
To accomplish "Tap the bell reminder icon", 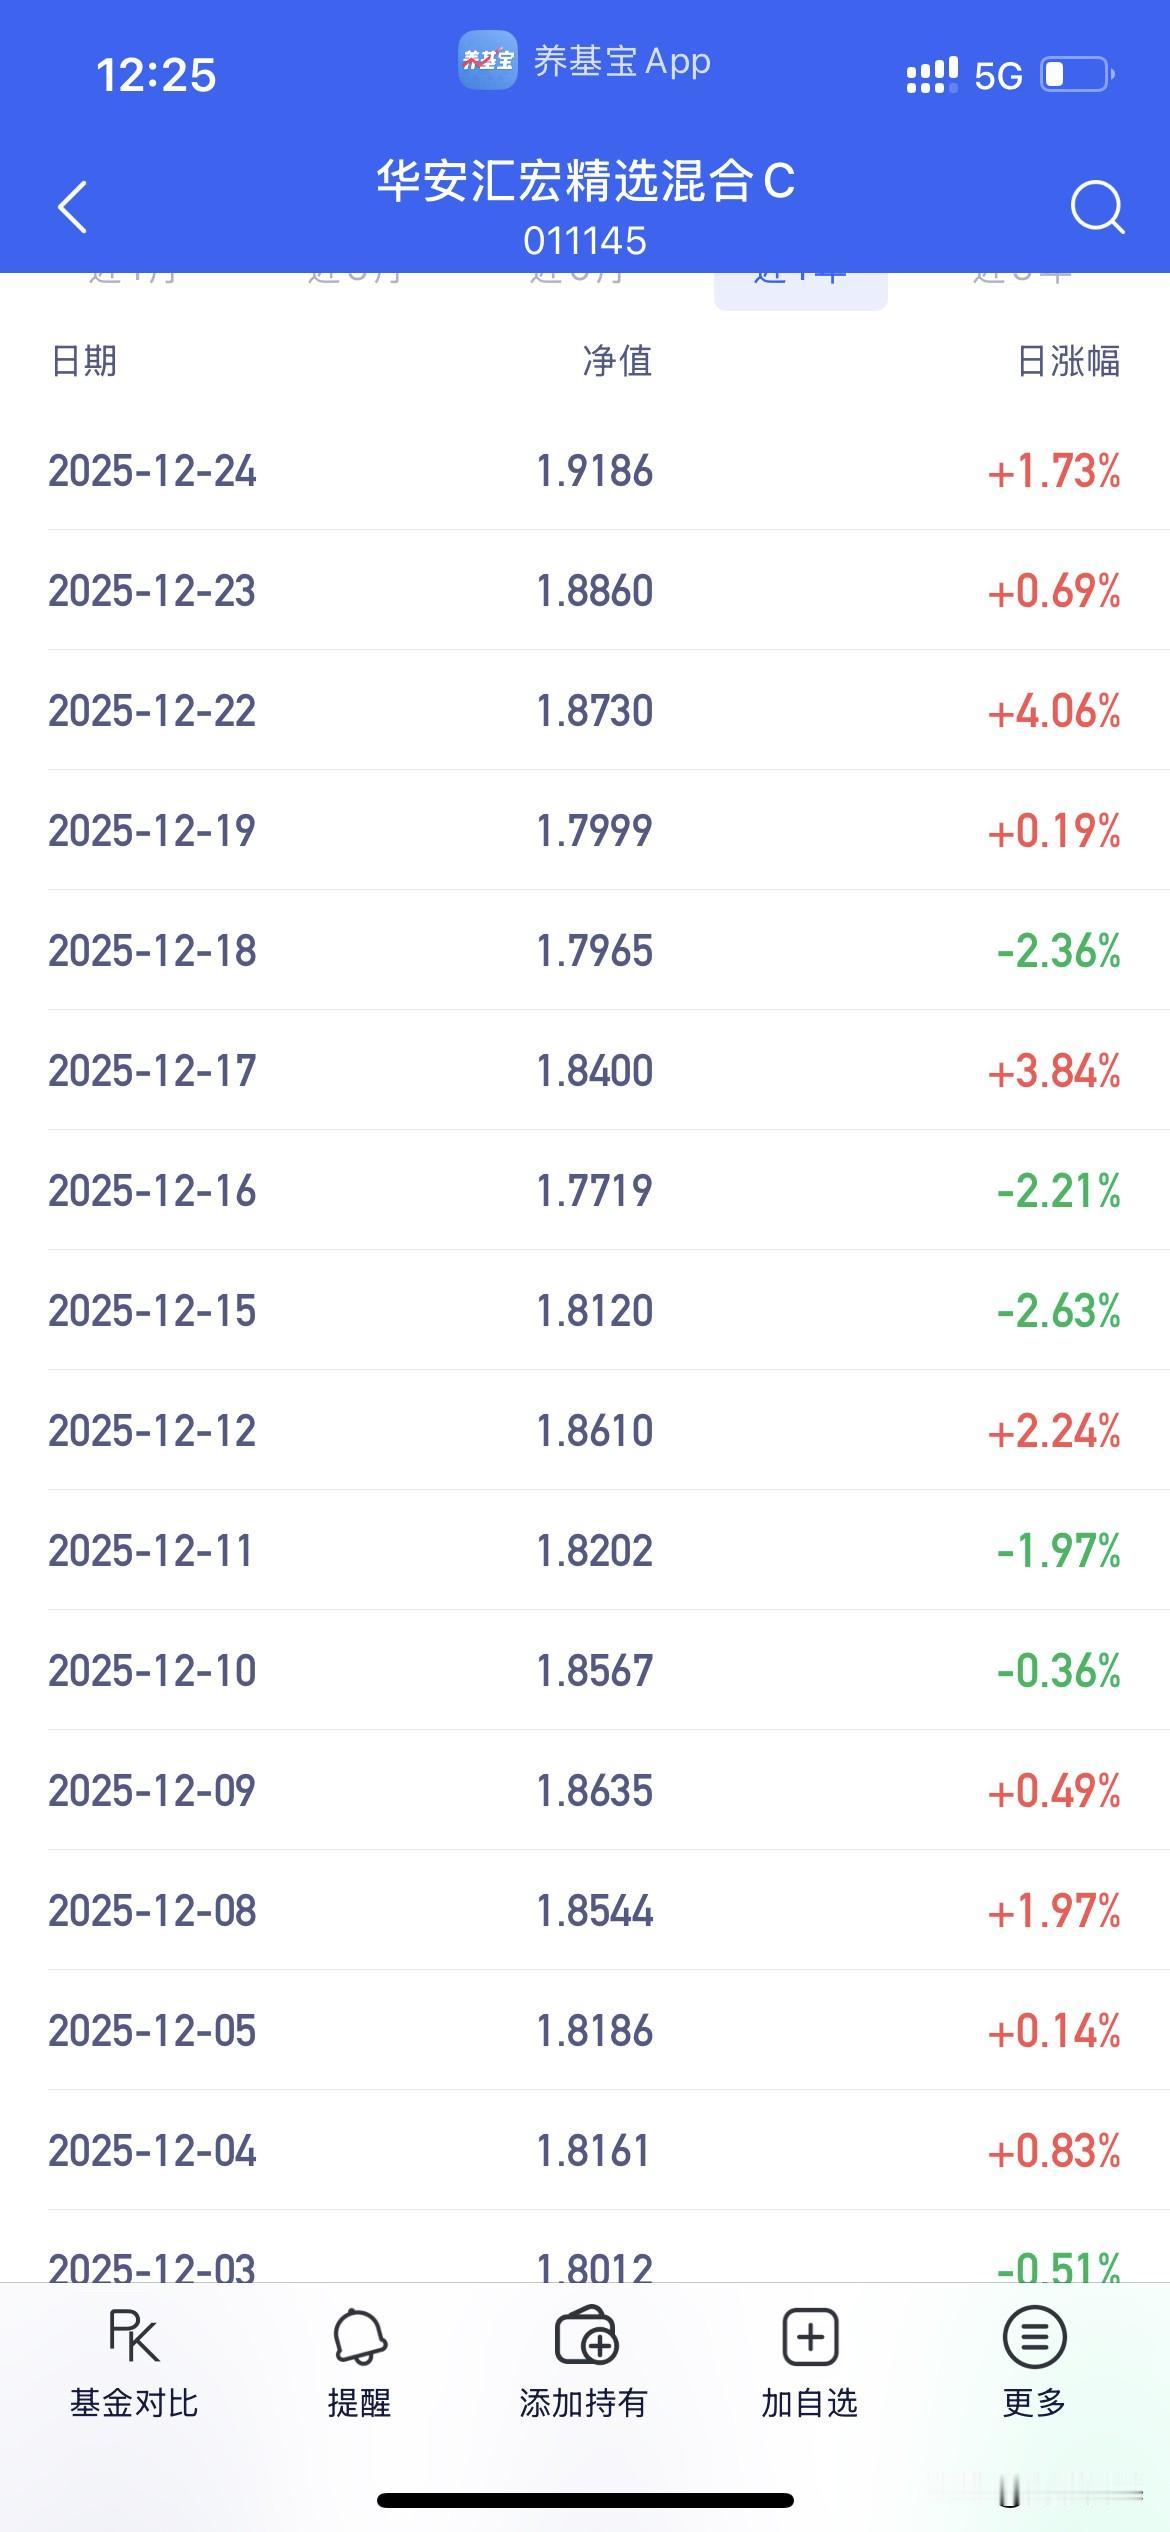I will click(359, 2337).
